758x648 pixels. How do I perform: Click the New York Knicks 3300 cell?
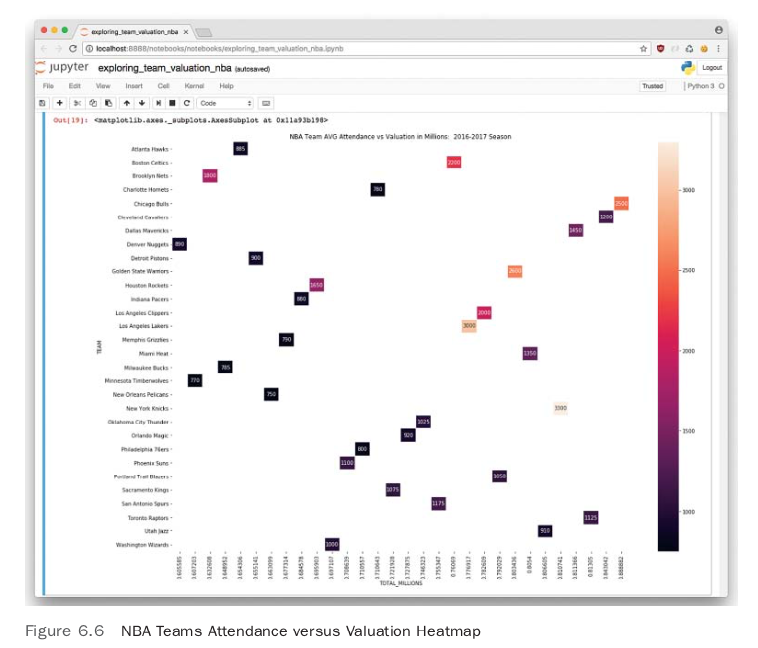(560, 408)
